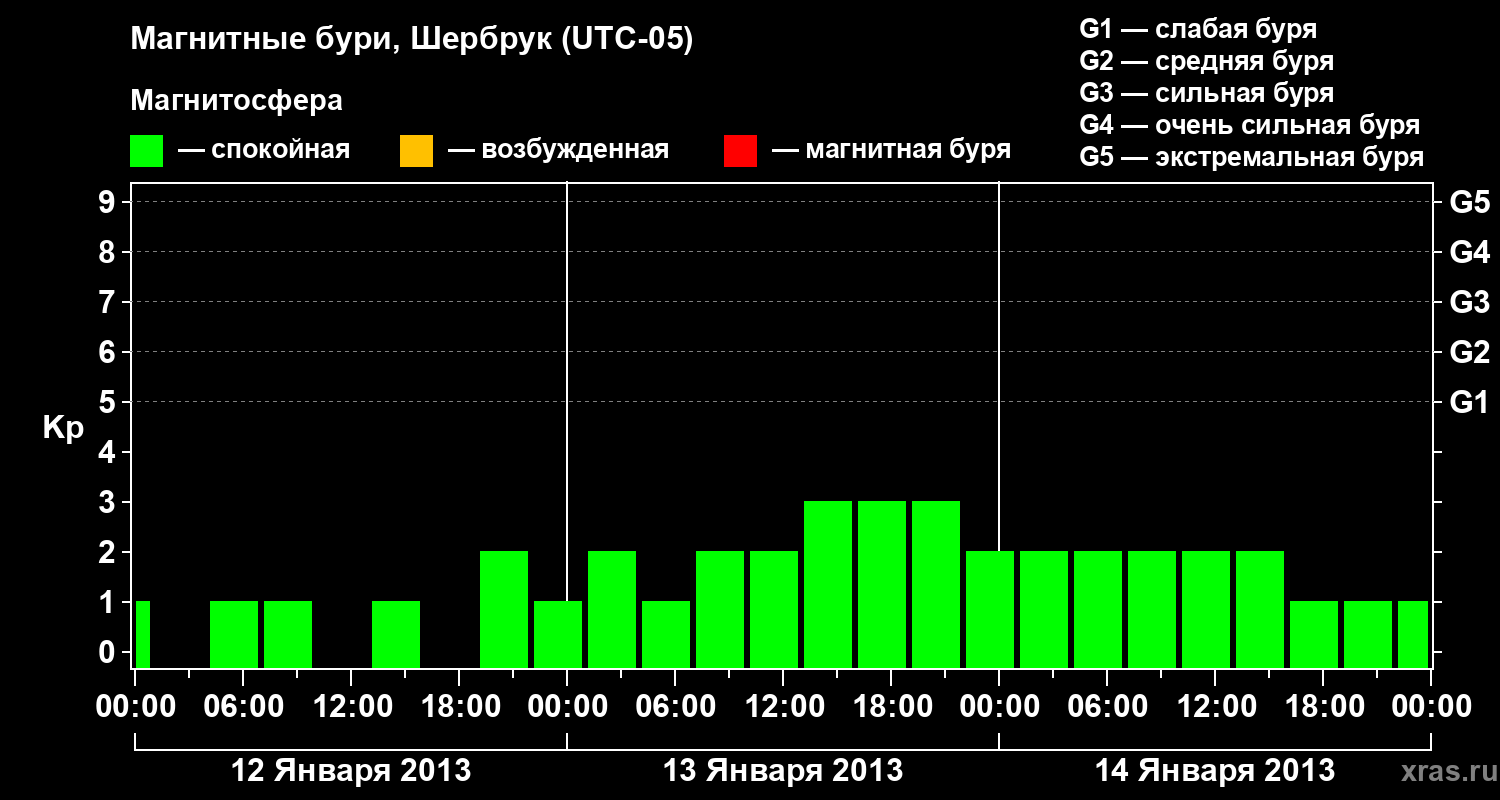The width and height of the screenshot is (1500, 800).
Task: Click the green 'спокойная' legend swatch
Action: point(147,151)
